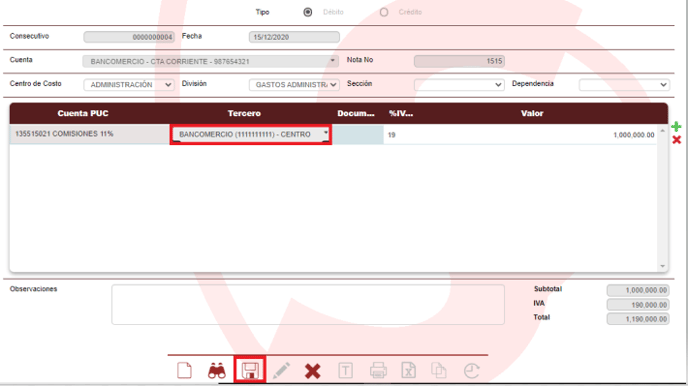The width and height of the screenshot is (688, 386).
Task: Export with the Excel sheet icon
Action: (408, 371)
